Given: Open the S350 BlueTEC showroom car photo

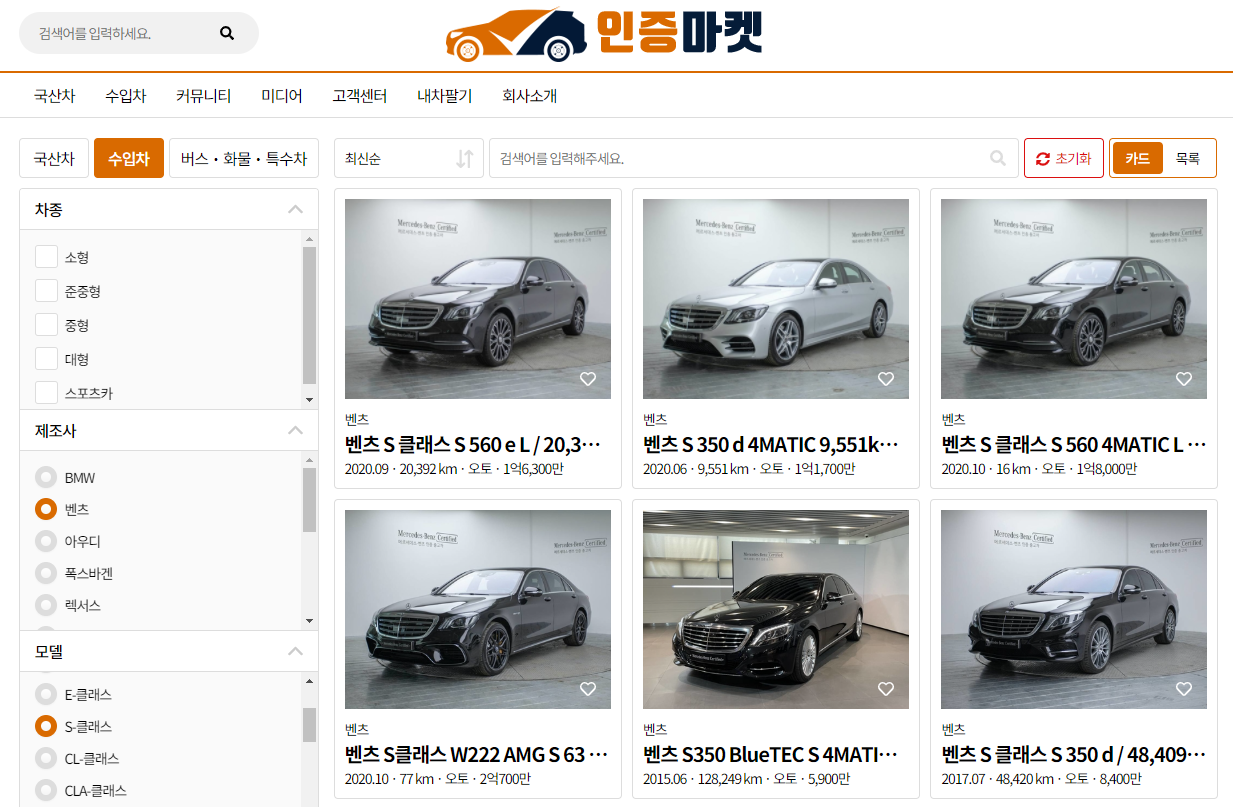Looking at the screenshot, I should point(776,609).
